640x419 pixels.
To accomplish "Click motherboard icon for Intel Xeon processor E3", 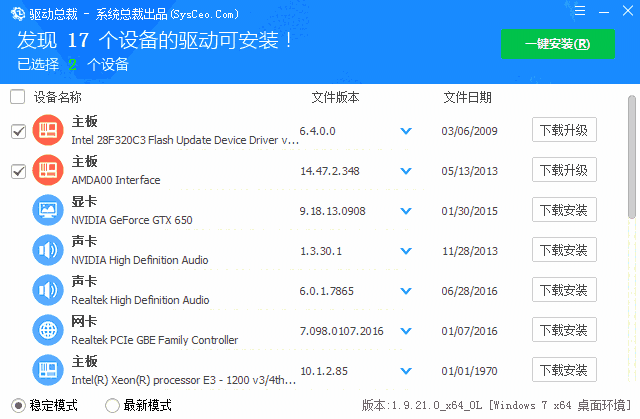I will point(48,370).
